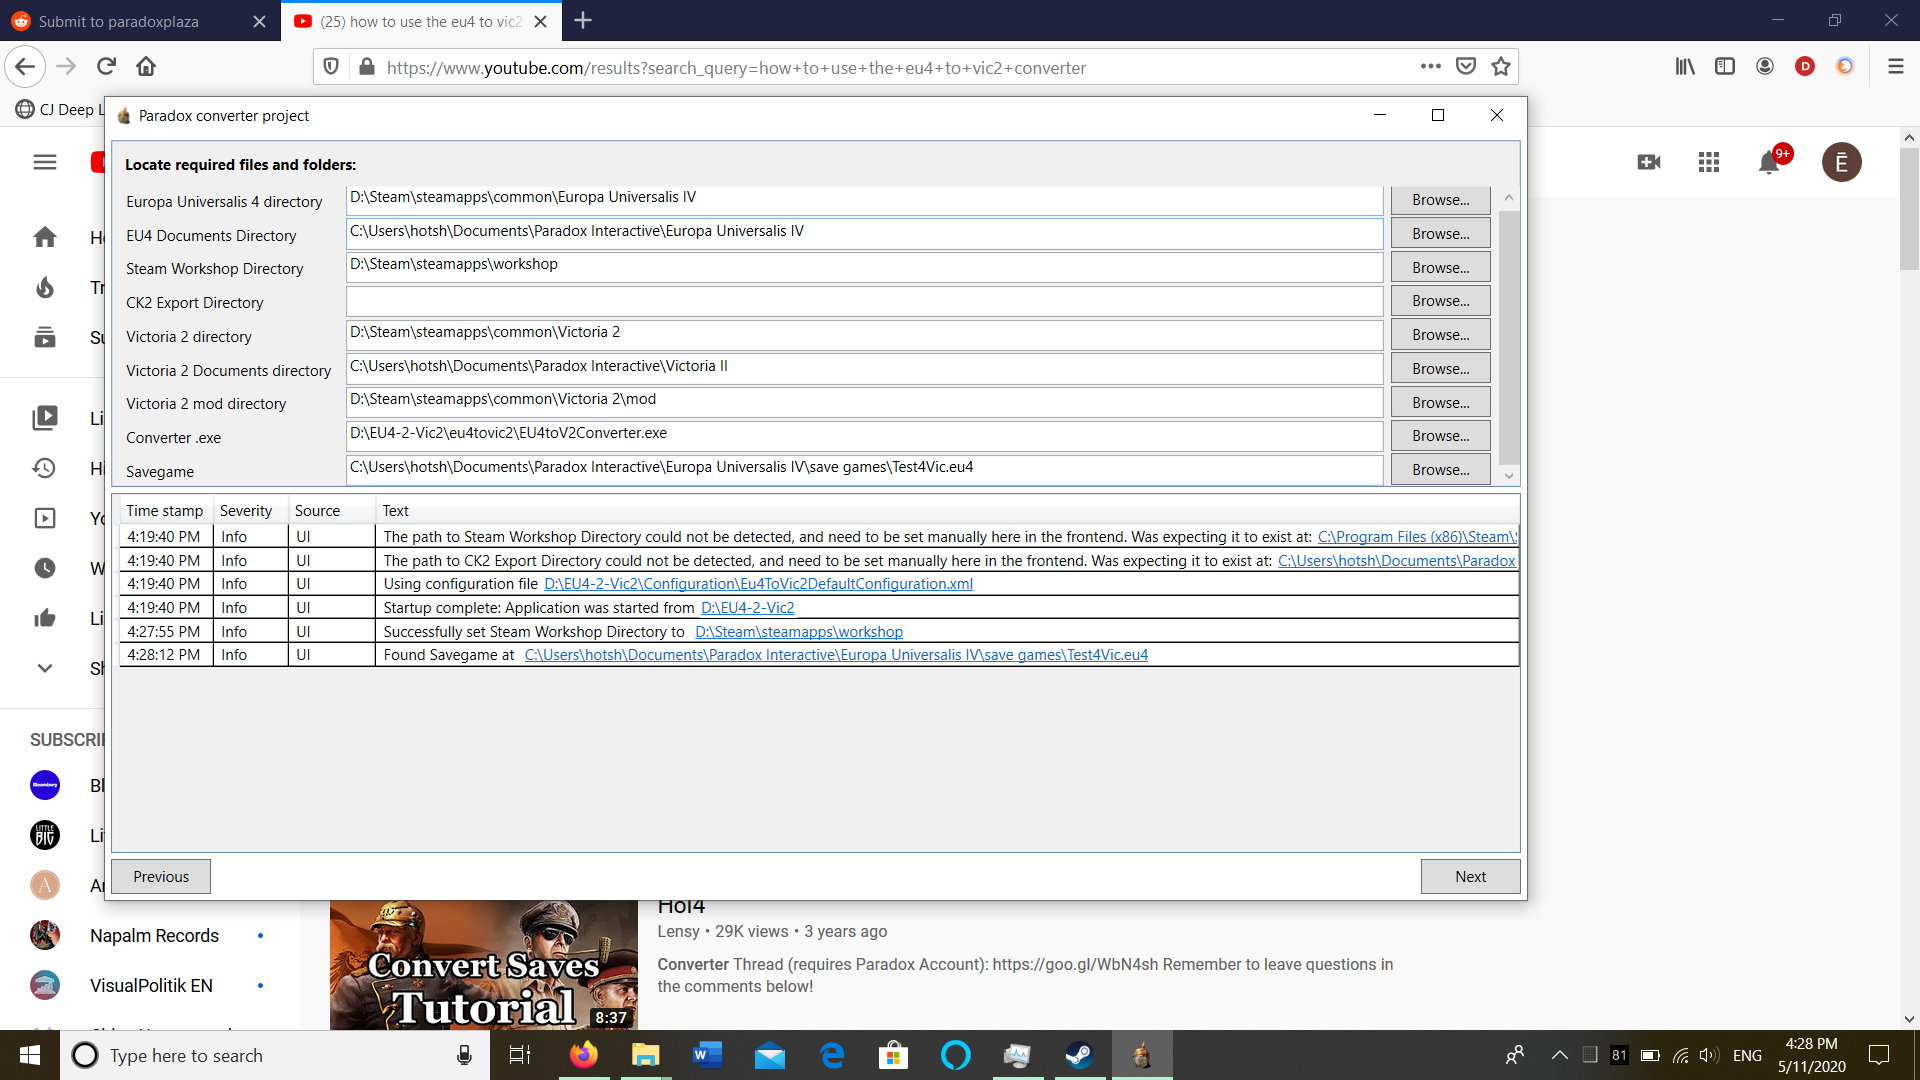This screenshot has height=1080, width=1920.
Task: Open YouTube Library sidebar icon
Action: 45,418
